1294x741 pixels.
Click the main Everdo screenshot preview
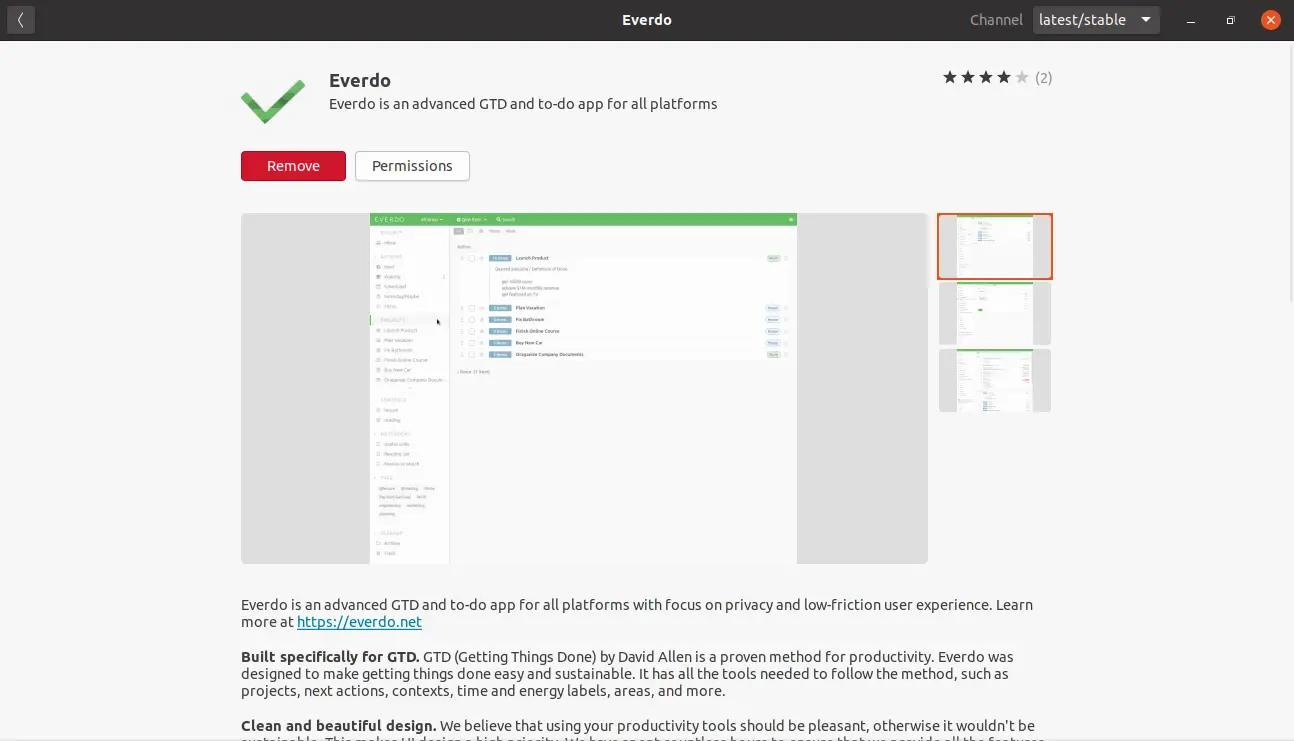pos(584,388)
